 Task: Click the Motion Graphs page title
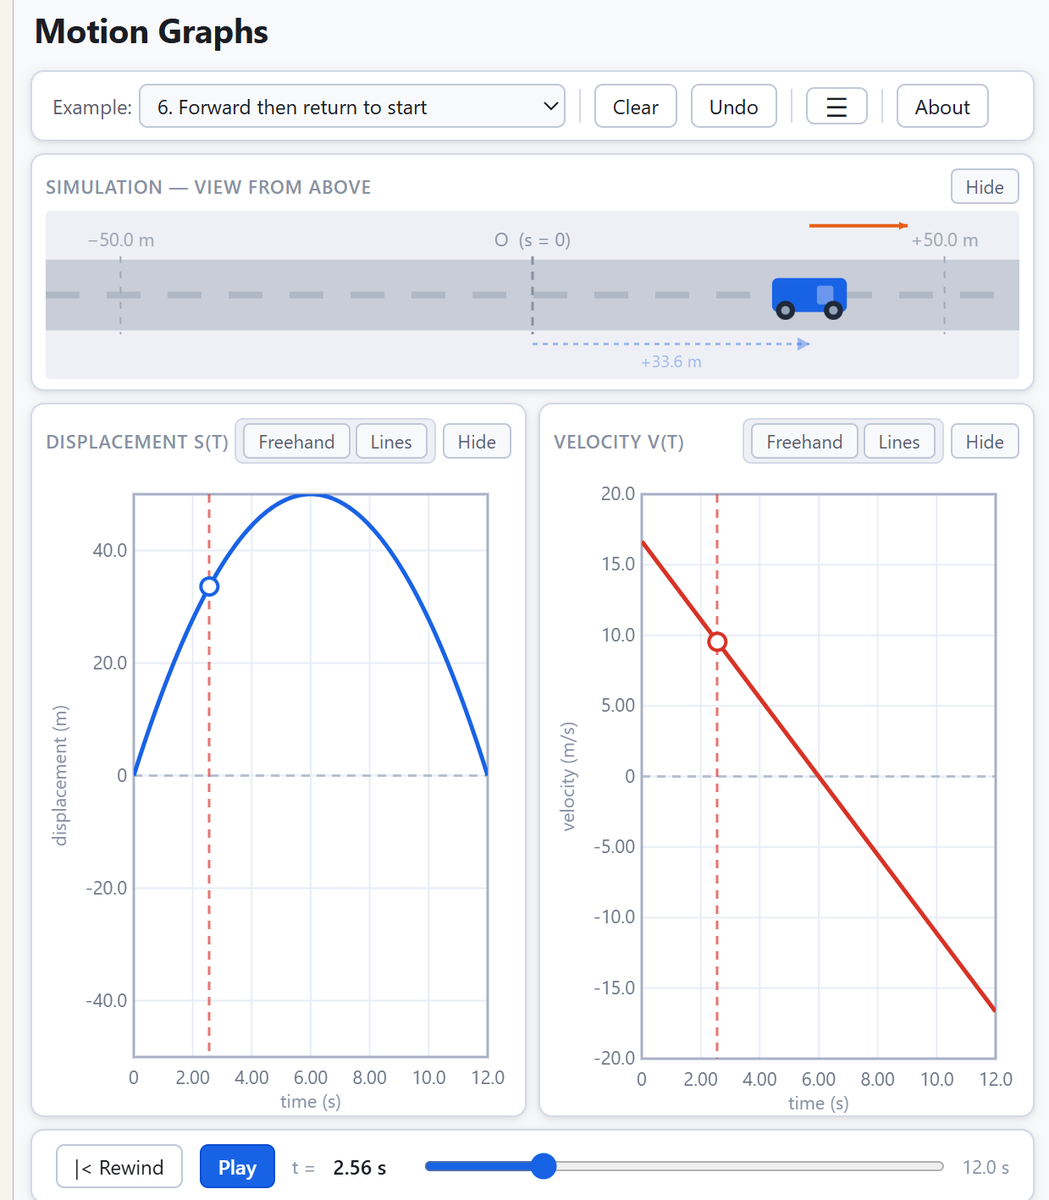point(151,32)
